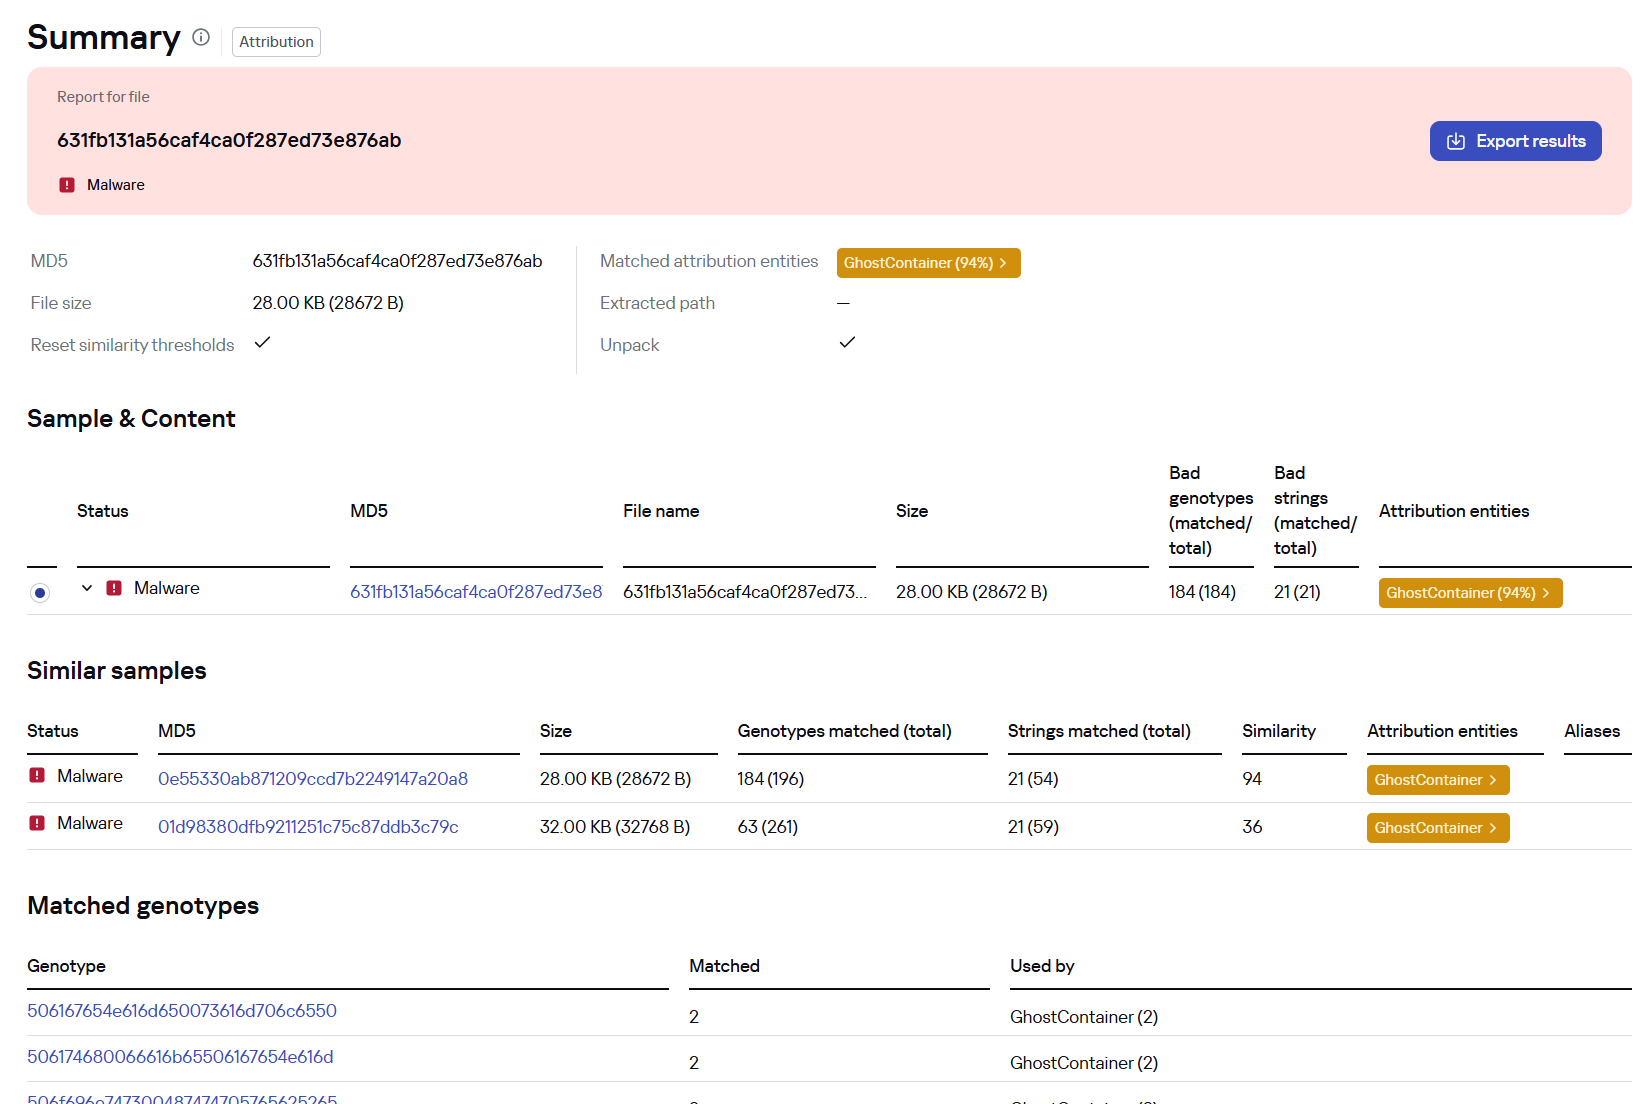
Task: Click the export icon in Export results button
Action: [x=1456, y=141]
